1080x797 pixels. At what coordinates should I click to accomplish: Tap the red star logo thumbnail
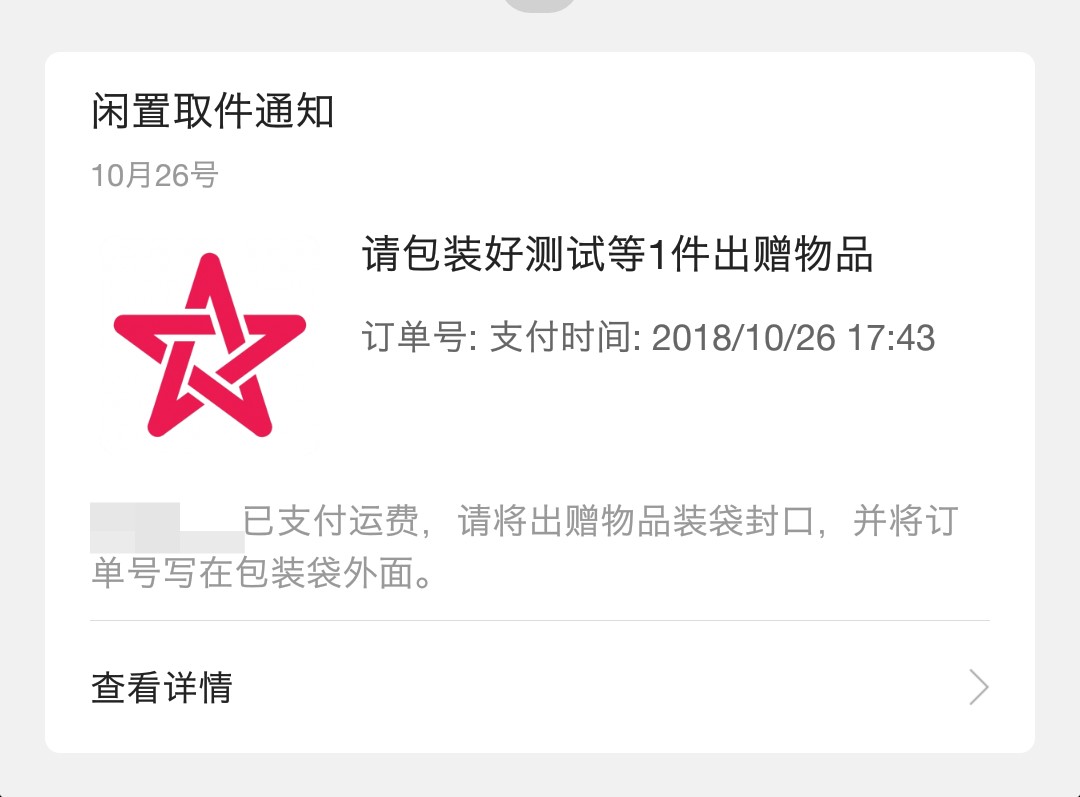(209, 344)
